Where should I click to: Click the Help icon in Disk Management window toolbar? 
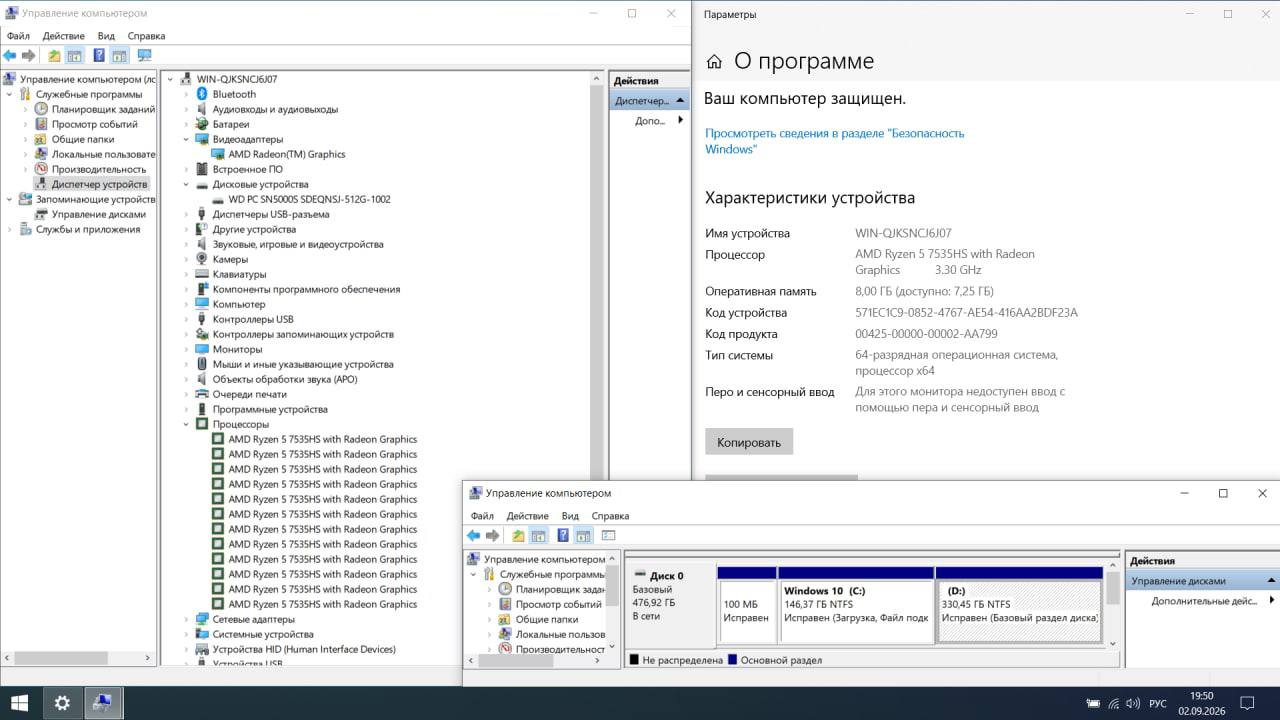click(563, 536)
